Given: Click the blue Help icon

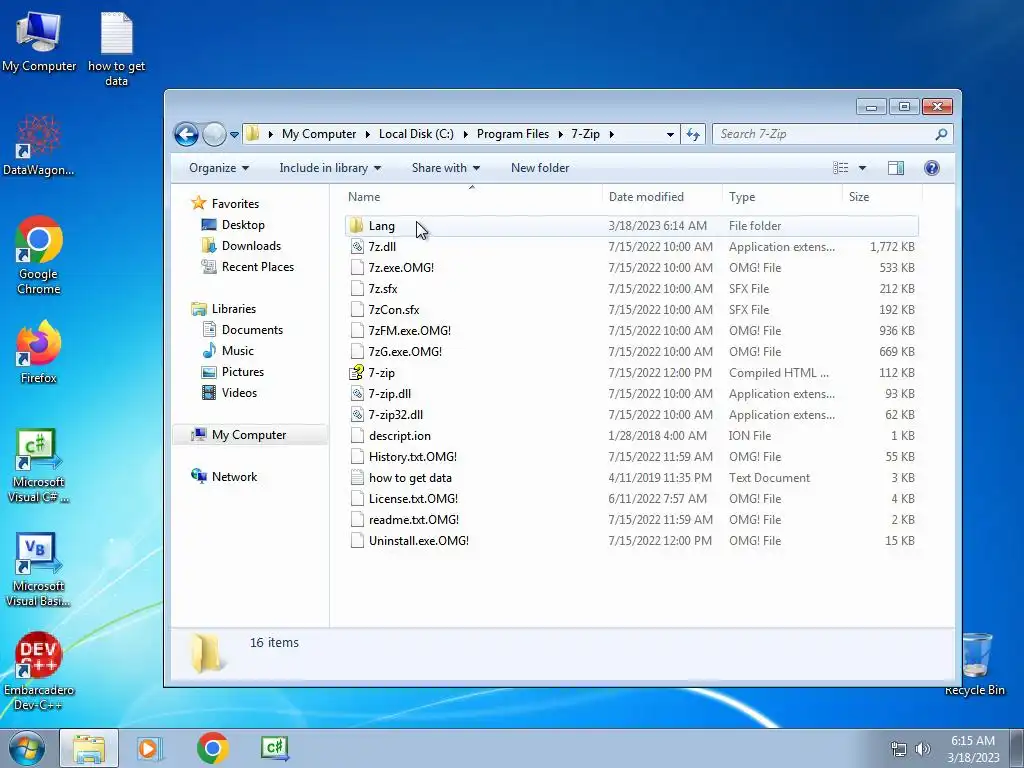Looking at the screenshot, I should pos(932,168).
